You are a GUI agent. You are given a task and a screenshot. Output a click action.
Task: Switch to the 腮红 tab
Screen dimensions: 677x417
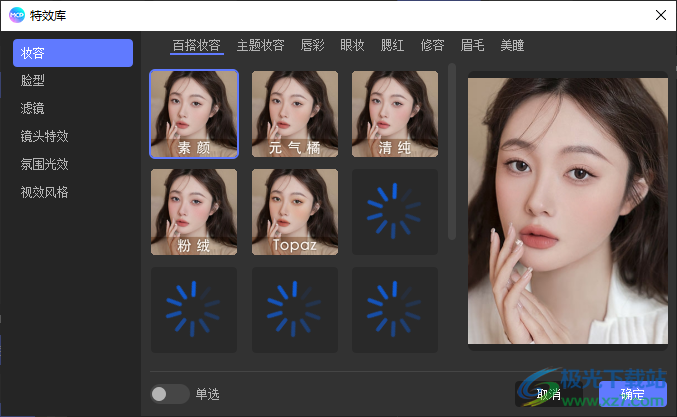click(392, 45)
